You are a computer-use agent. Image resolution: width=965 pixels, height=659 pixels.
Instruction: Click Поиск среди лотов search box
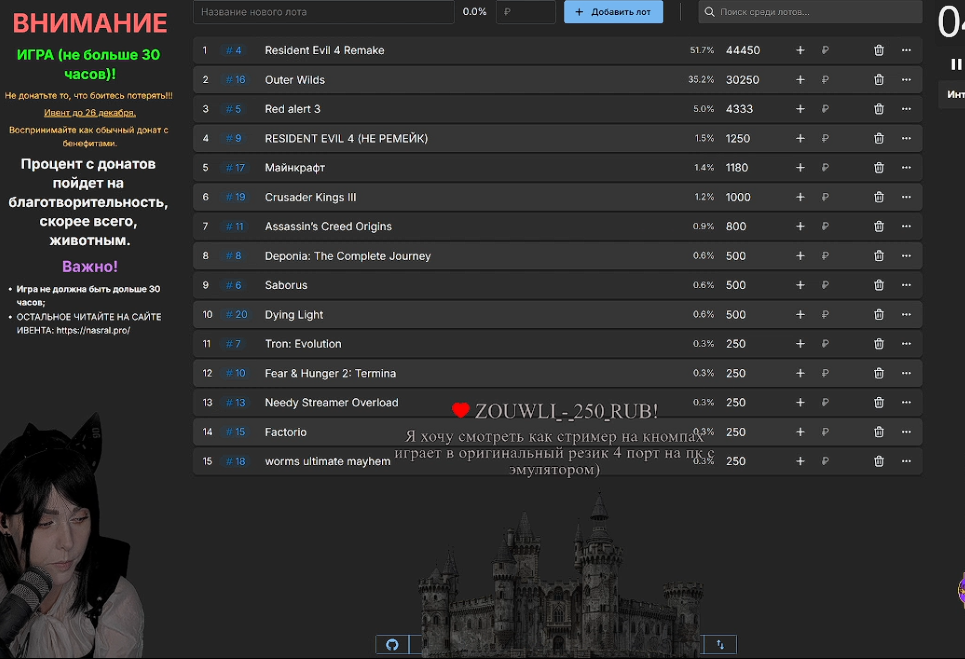[810, 12]
